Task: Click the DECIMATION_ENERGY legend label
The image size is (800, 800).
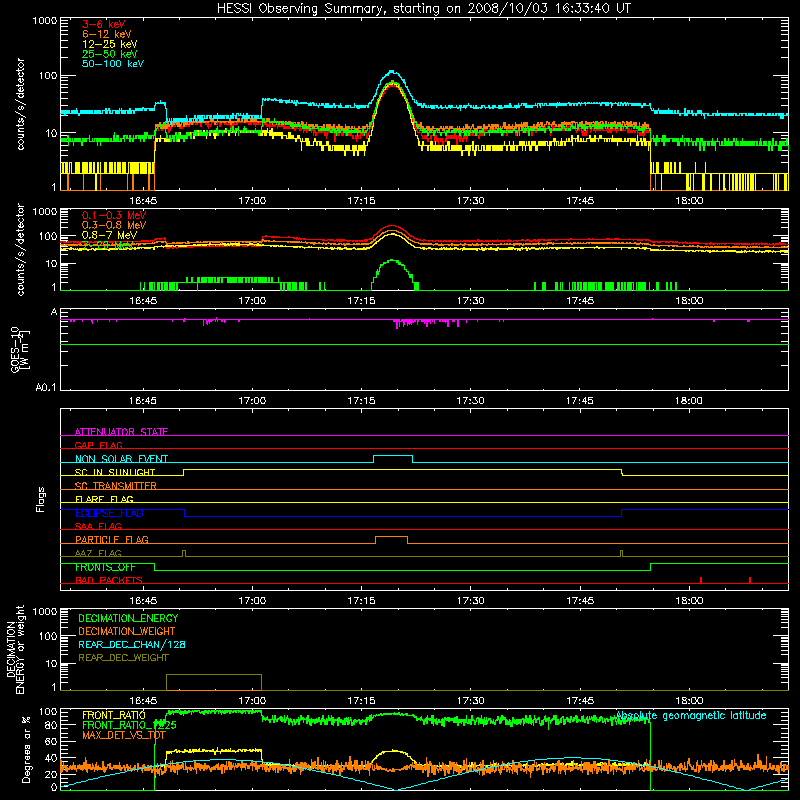Action: 128,618
